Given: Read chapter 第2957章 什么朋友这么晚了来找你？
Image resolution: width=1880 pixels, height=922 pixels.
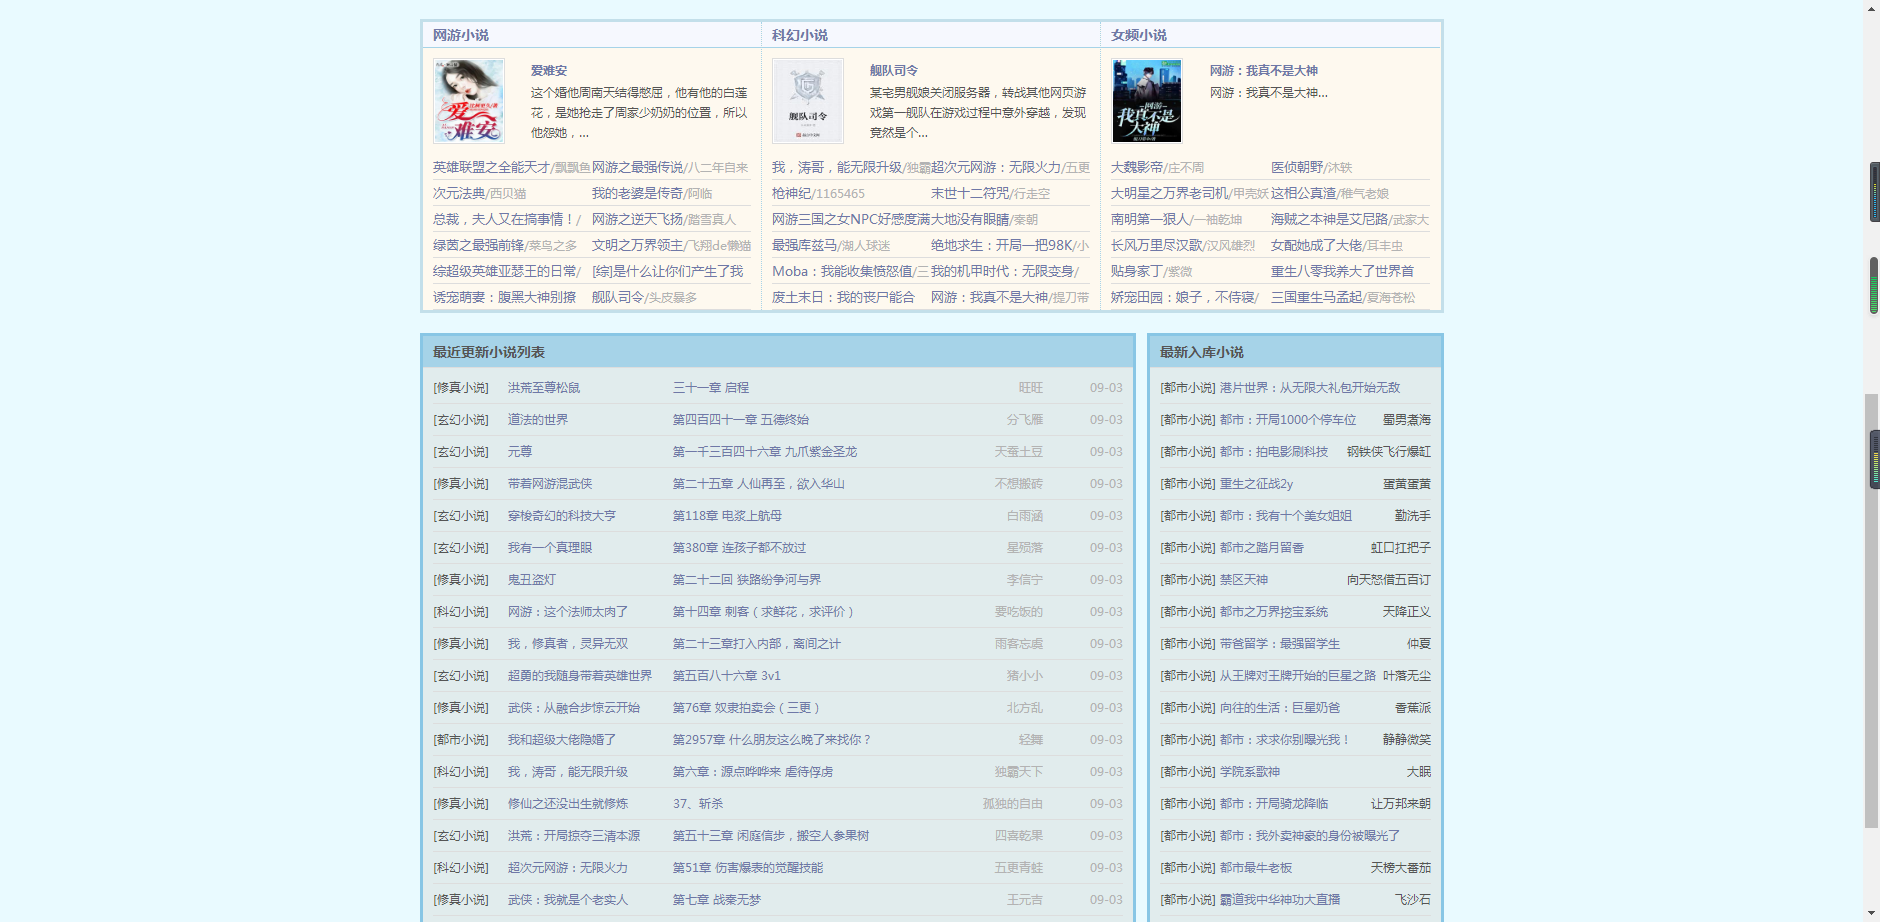Looking at the screenshot, I should coord(772,740).
